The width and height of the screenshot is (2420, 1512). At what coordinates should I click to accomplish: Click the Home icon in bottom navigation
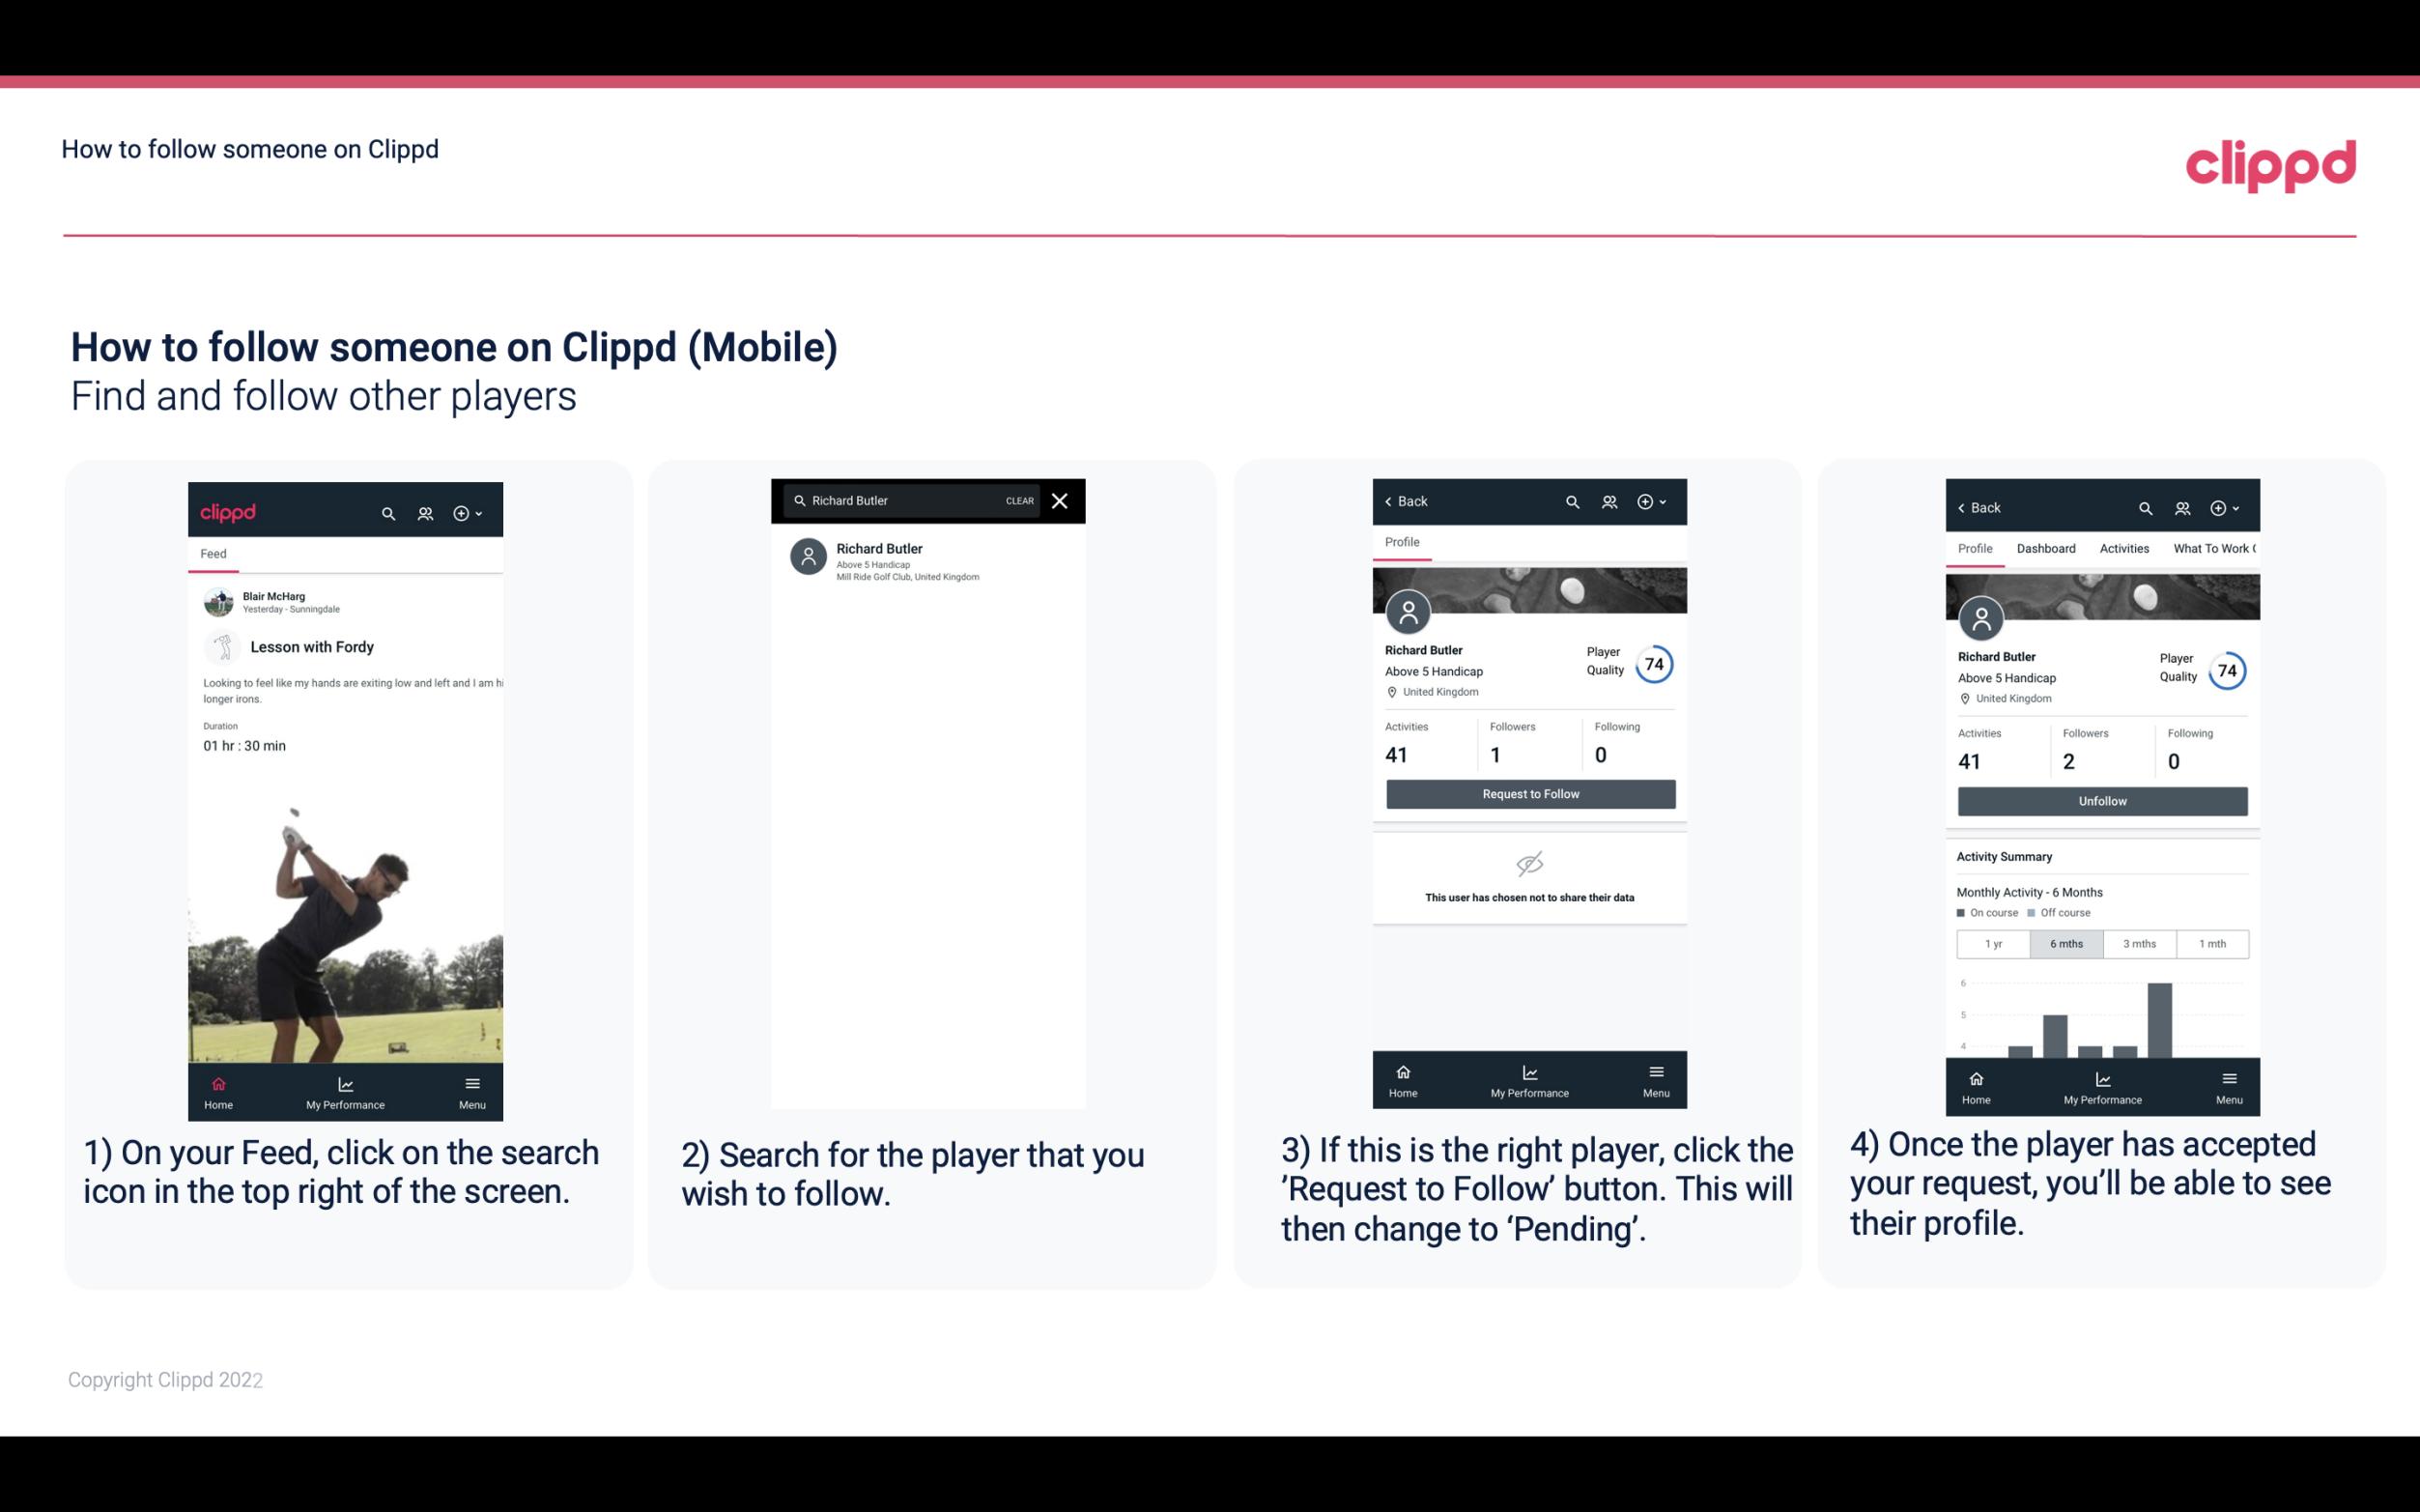click(x=219, y=1080)
